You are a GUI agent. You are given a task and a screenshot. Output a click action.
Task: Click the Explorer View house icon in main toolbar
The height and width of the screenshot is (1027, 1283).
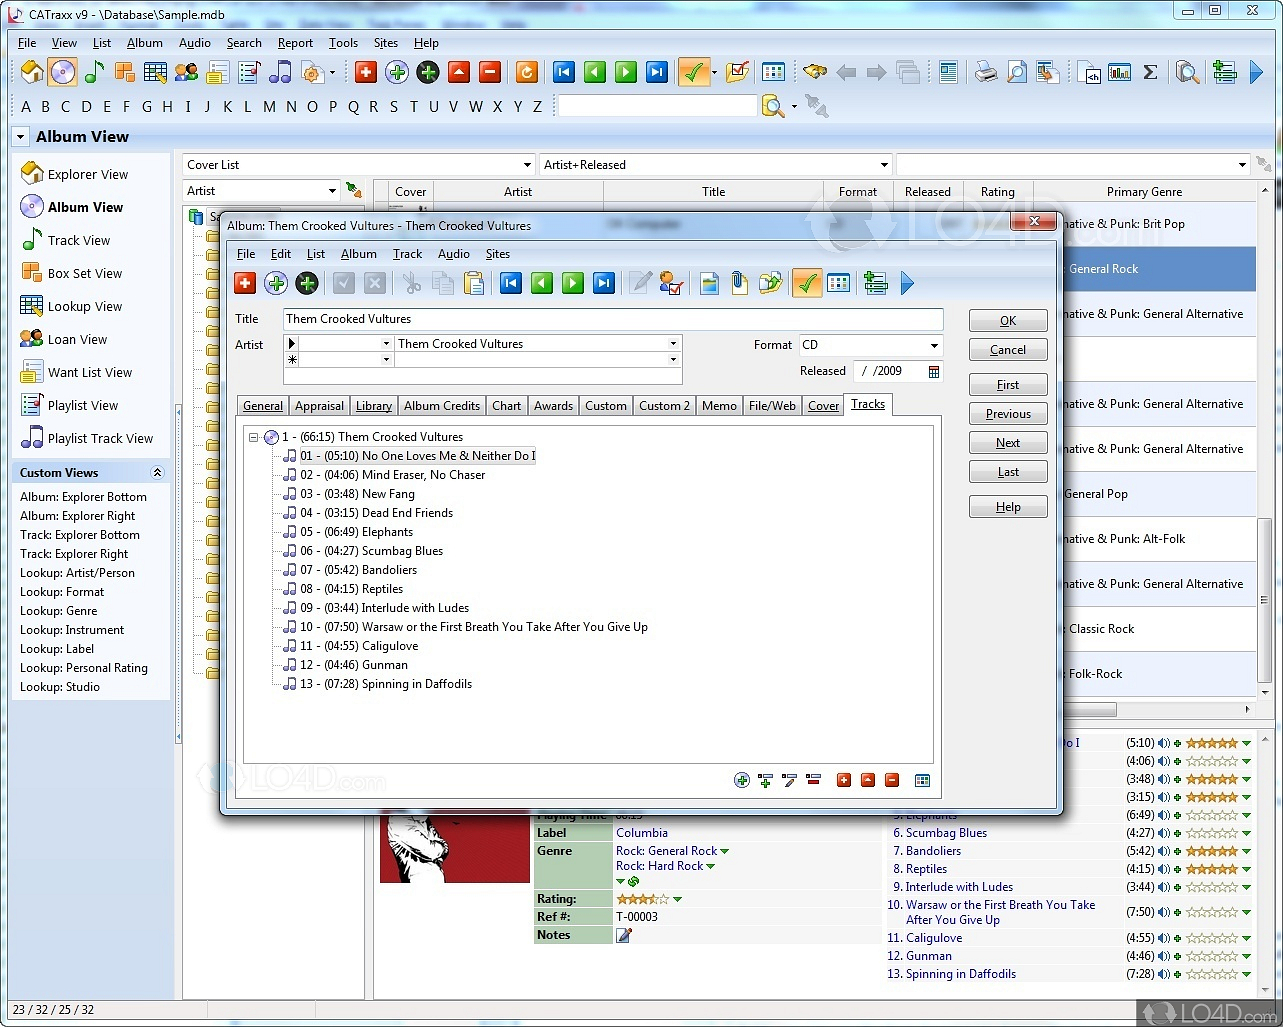tap(32, 72)
